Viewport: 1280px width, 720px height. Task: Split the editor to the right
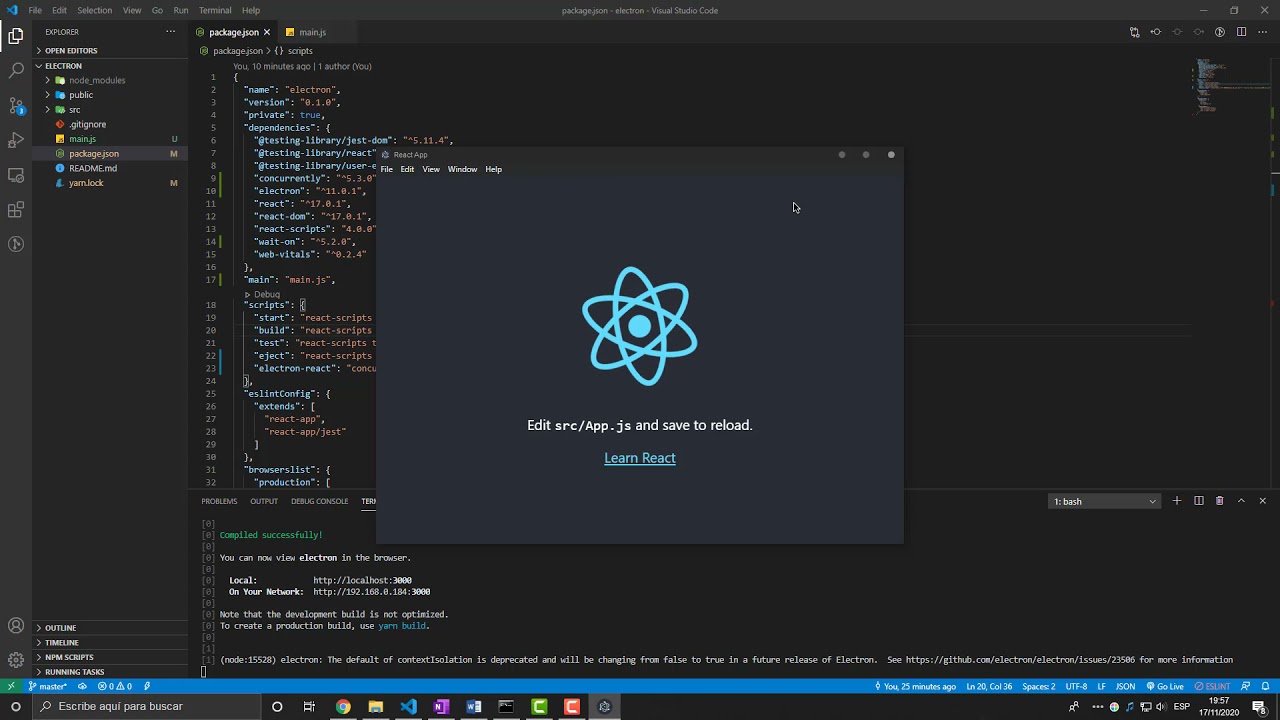tap(1241, 32)
